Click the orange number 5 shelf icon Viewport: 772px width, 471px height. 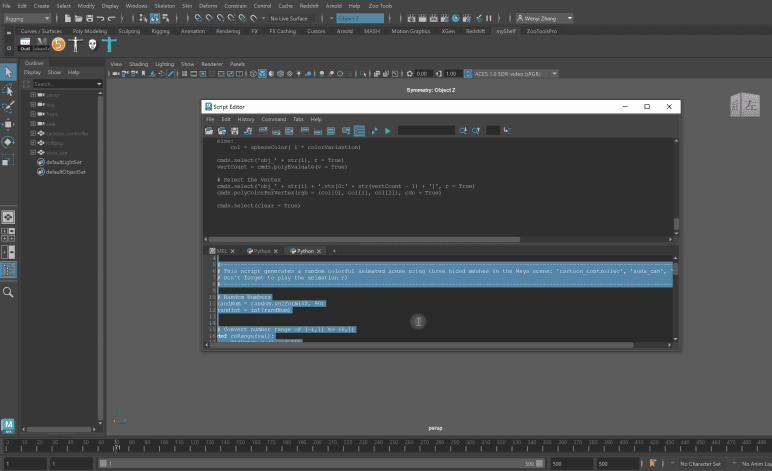coord(59,45)
